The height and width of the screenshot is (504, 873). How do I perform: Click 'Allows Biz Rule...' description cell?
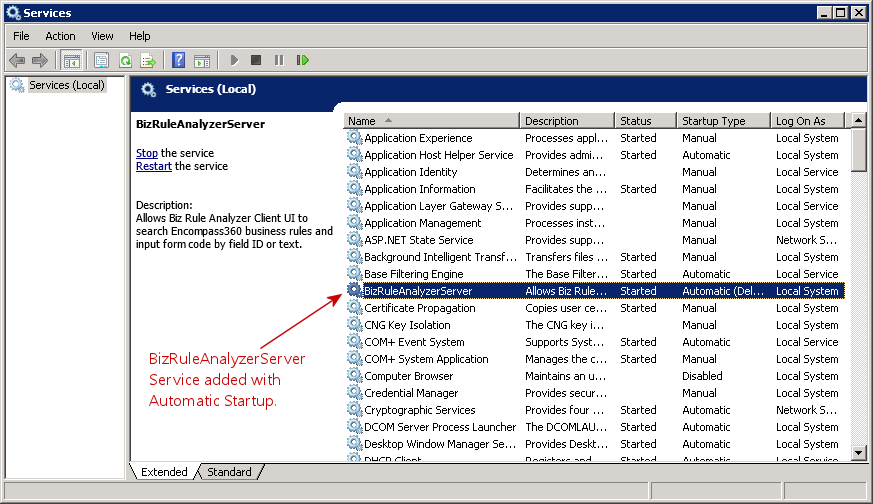pyautogui.click(x=566, y=291)
